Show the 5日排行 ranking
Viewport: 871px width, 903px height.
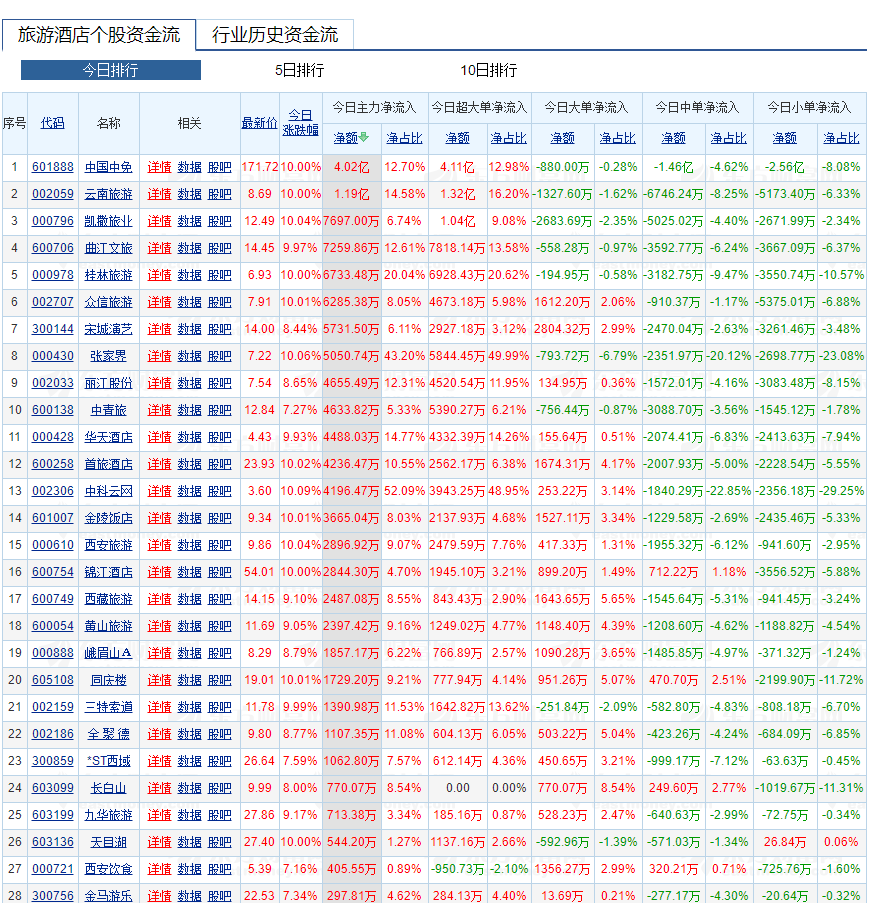(299, 70)
